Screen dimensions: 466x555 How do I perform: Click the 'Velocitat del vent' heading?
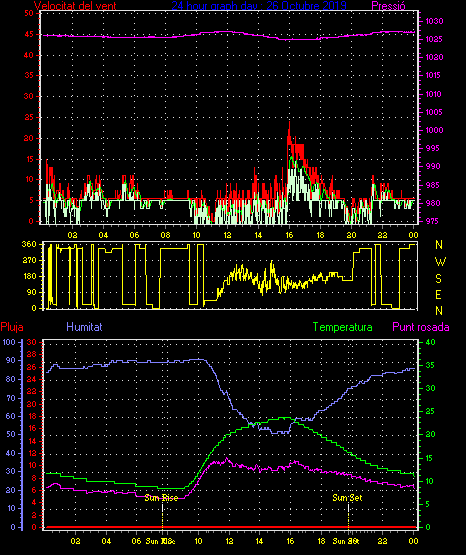75,6
